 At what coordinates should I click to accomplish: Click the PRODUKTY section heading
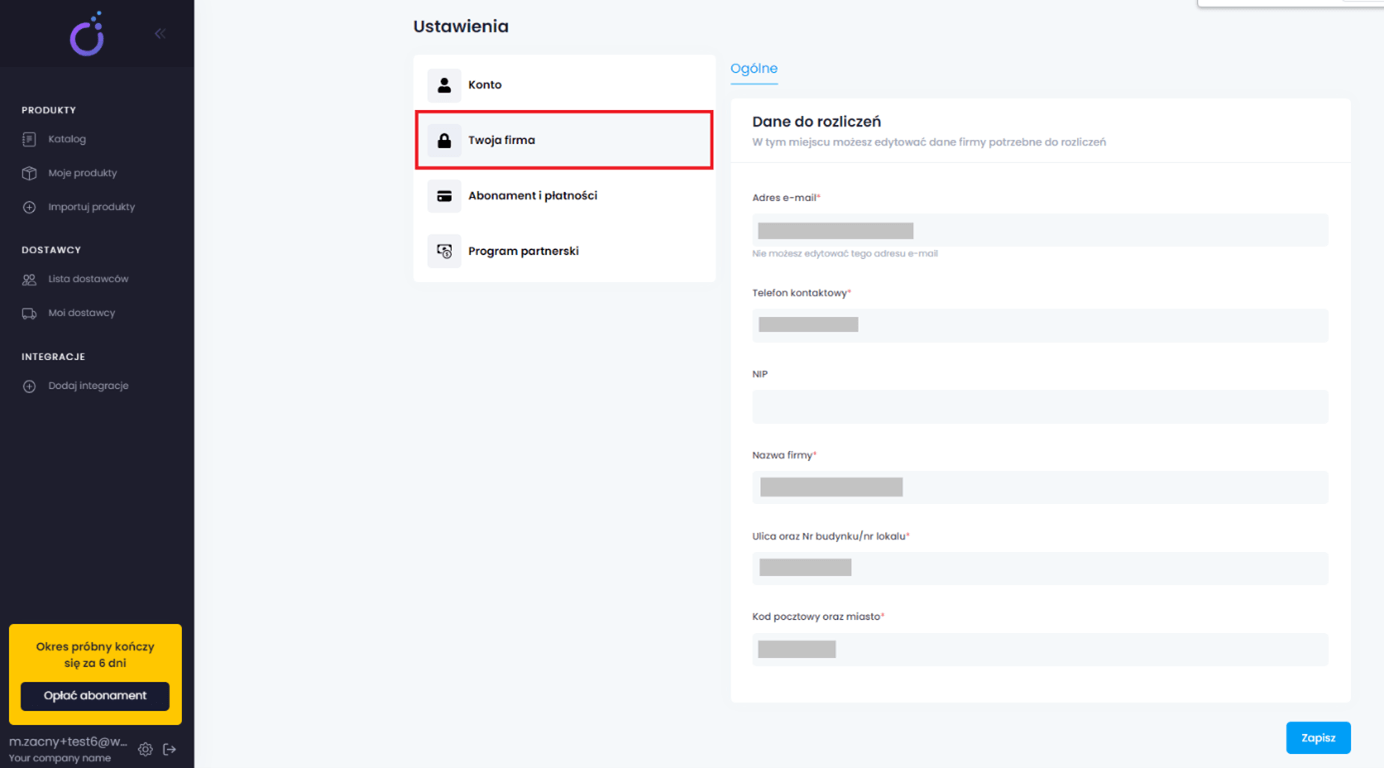point(49,110)
